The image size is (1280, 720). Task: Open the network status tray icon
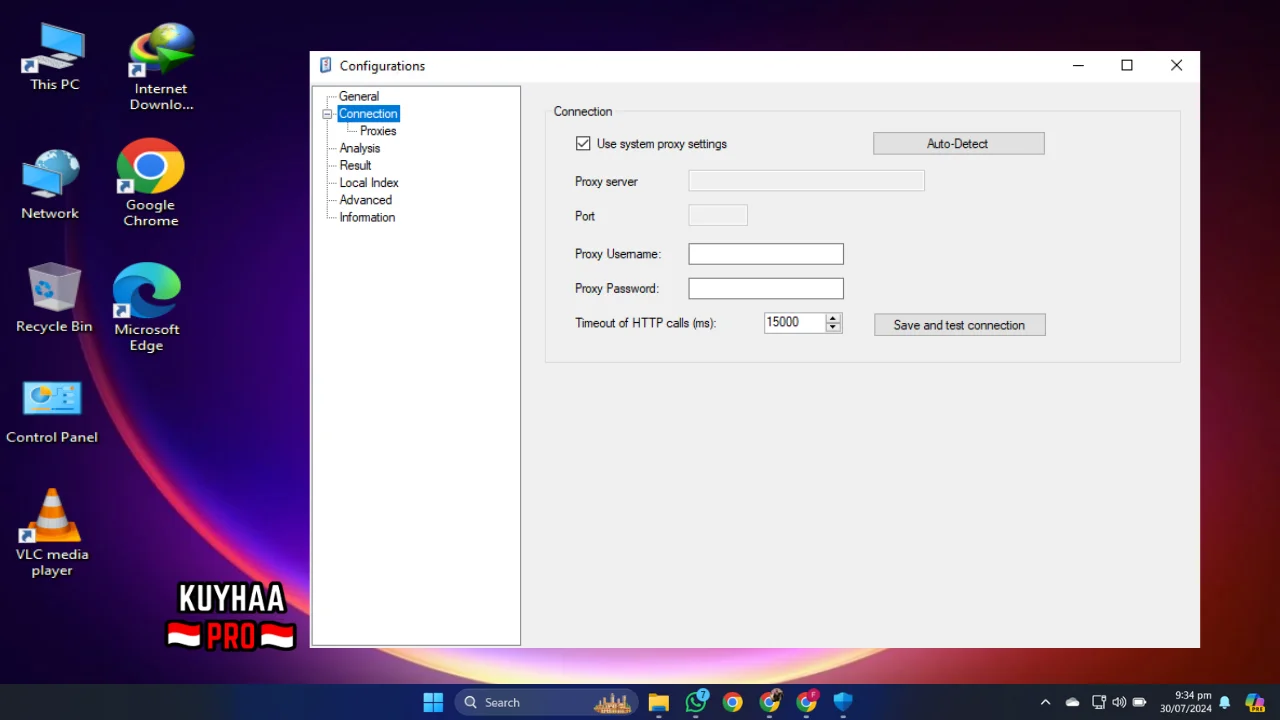click(1099, 702)
